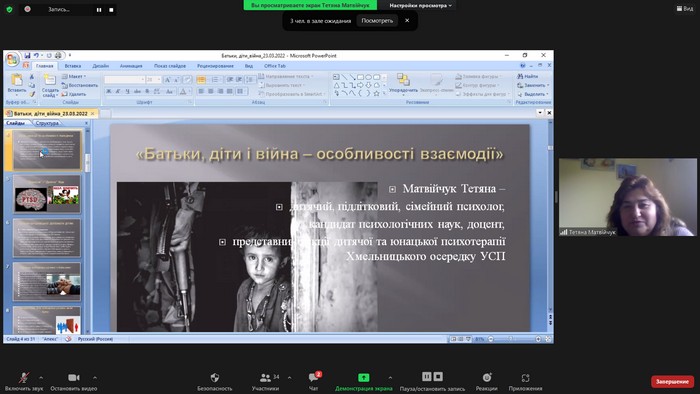Select the triangle shape in the shapes gallery
Image resolution: width=700 pixels, height=394 pixels.
[336, 85]
